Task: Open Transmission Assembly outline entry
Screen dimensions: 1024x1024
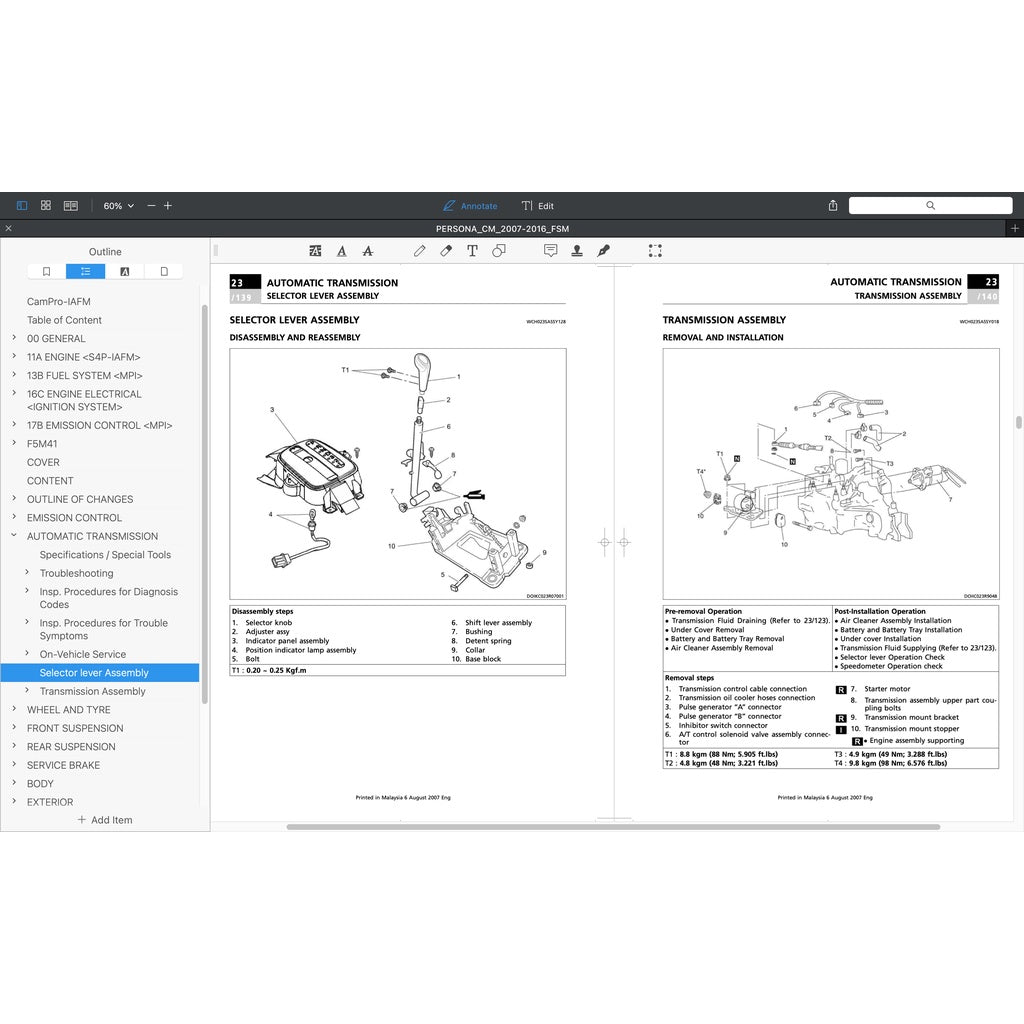Action: pyautogui.click(x=92, y=691)
